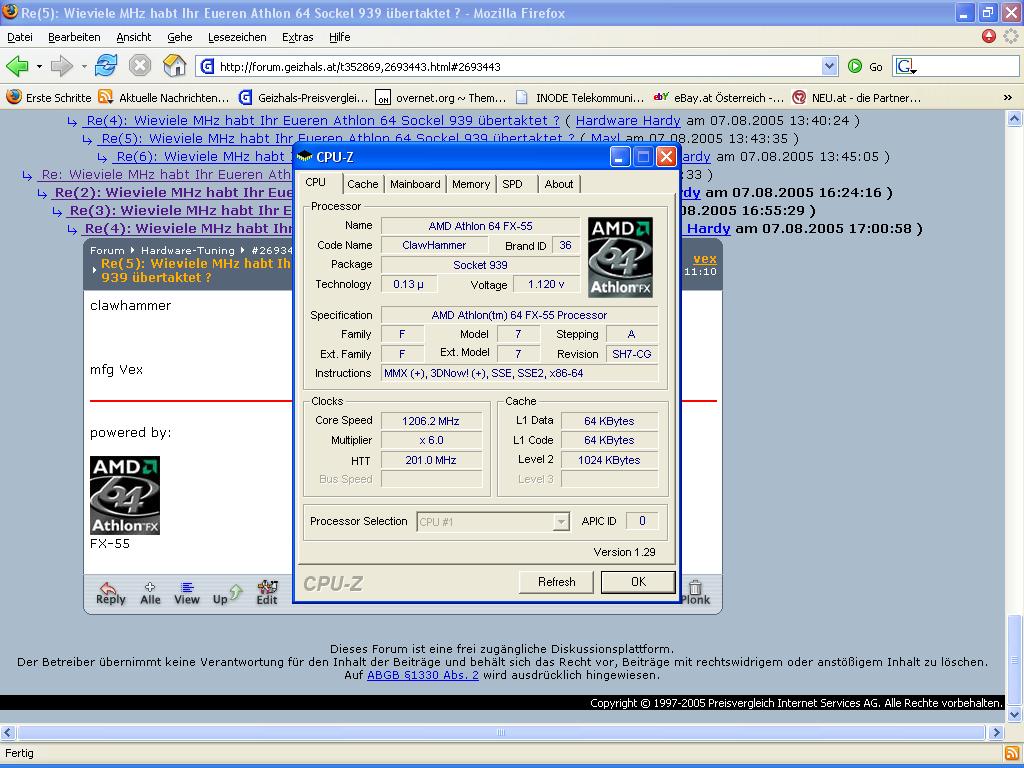
Task: Click the Forum breadcrumb link
Action: [107, 250]
